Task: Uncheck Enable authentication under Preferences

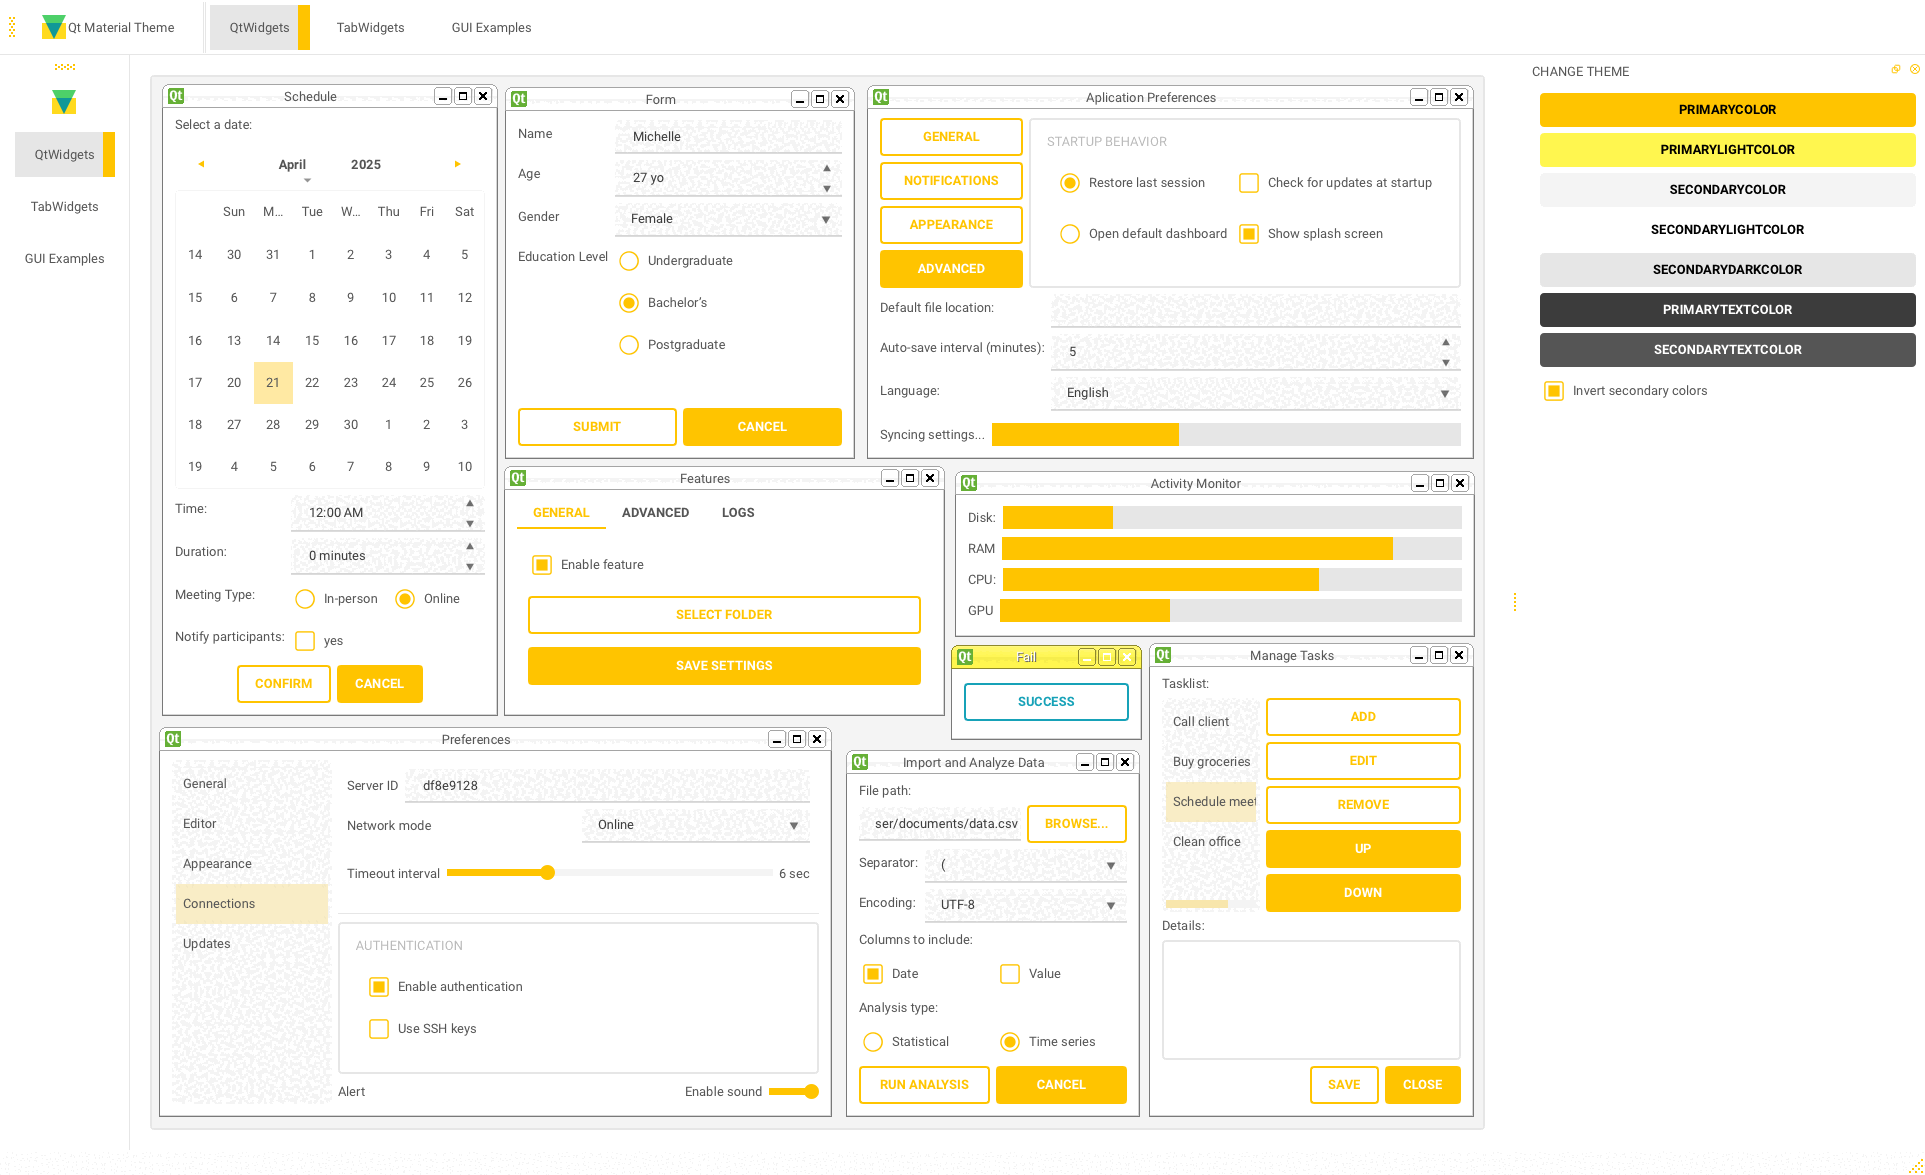Action: pyautogui.click(x=379, y=986)
